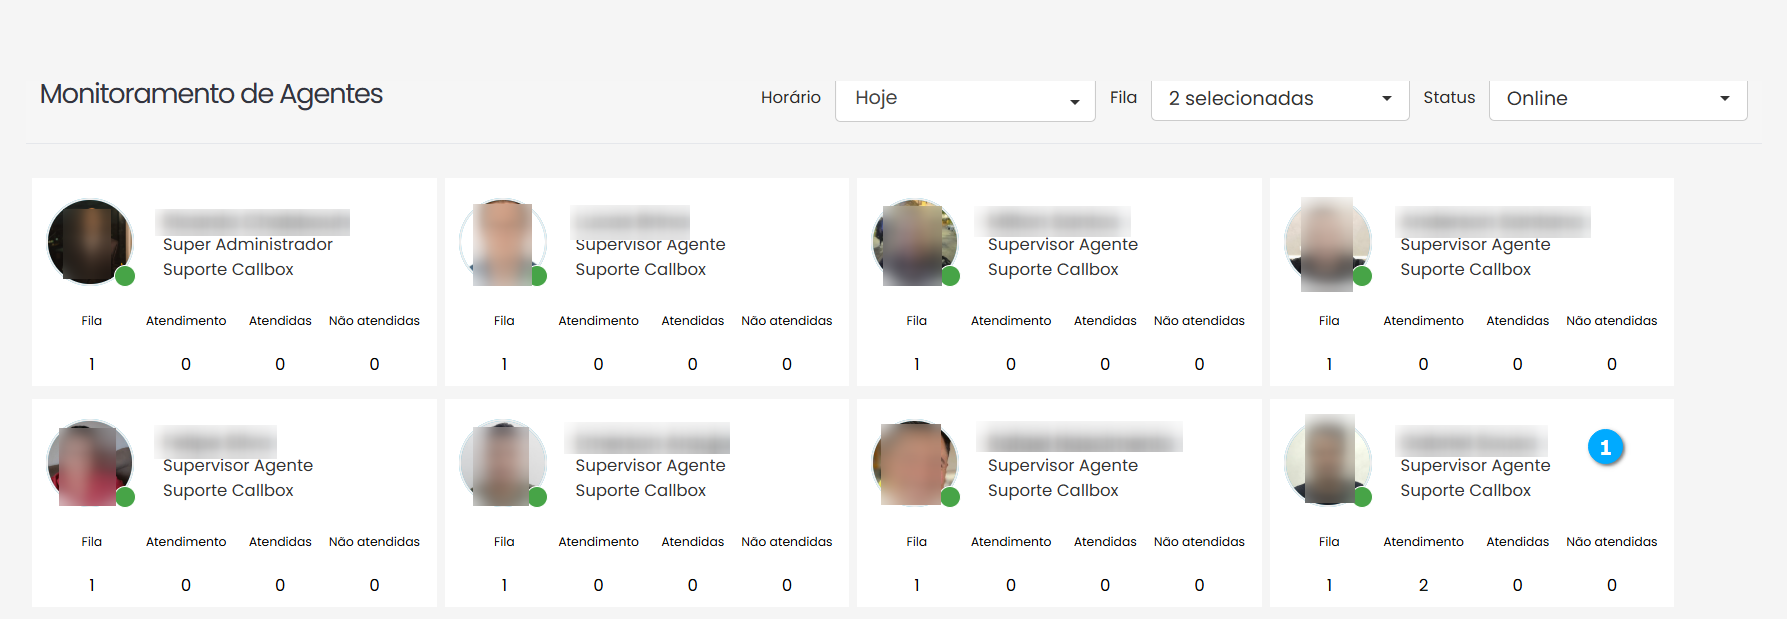The height and width of the screenshot is (619, 1787).
Task: Expand the Fila dropdown showing 2 selecionadas
Action: click(x=1279, y=99)
